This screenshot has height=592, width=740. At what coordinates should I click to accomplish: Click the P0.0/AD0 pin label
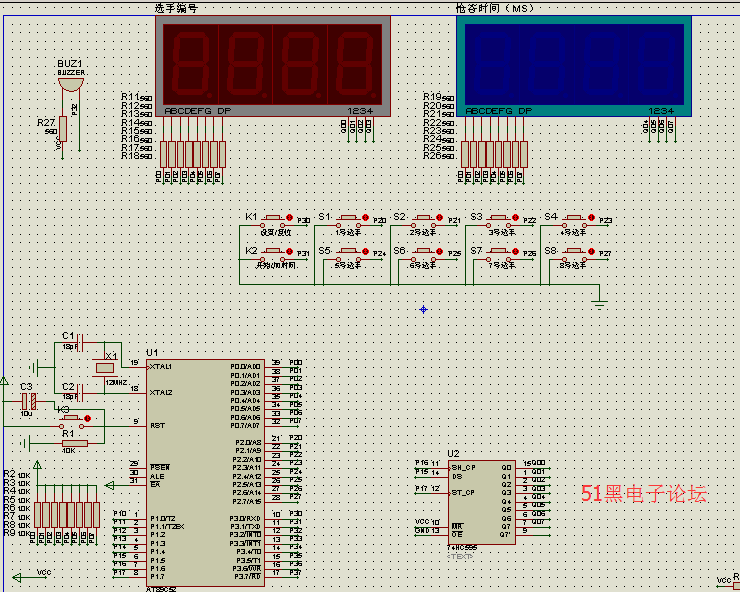245,367
